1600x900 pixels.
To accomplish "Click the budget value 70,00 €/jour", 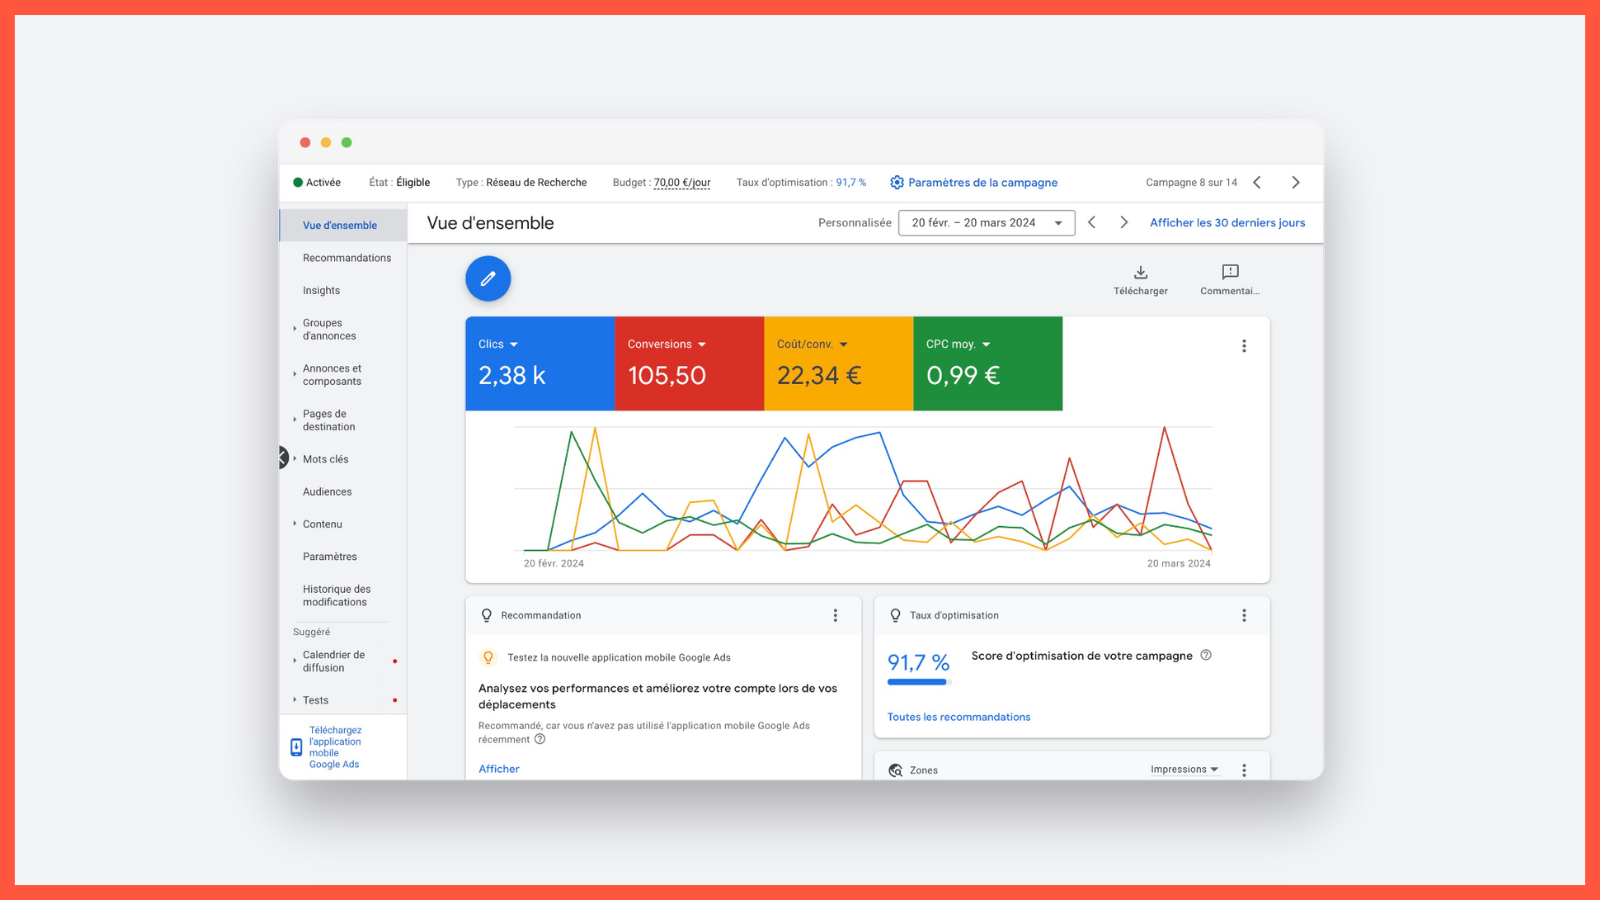I will click(x=682, y=182).
